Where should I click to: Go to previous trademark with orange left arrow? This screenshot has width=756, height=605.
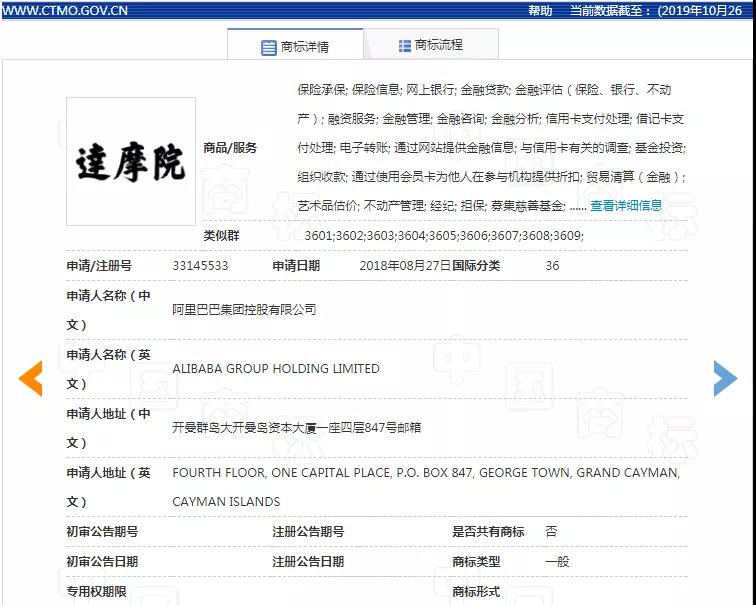31,377
